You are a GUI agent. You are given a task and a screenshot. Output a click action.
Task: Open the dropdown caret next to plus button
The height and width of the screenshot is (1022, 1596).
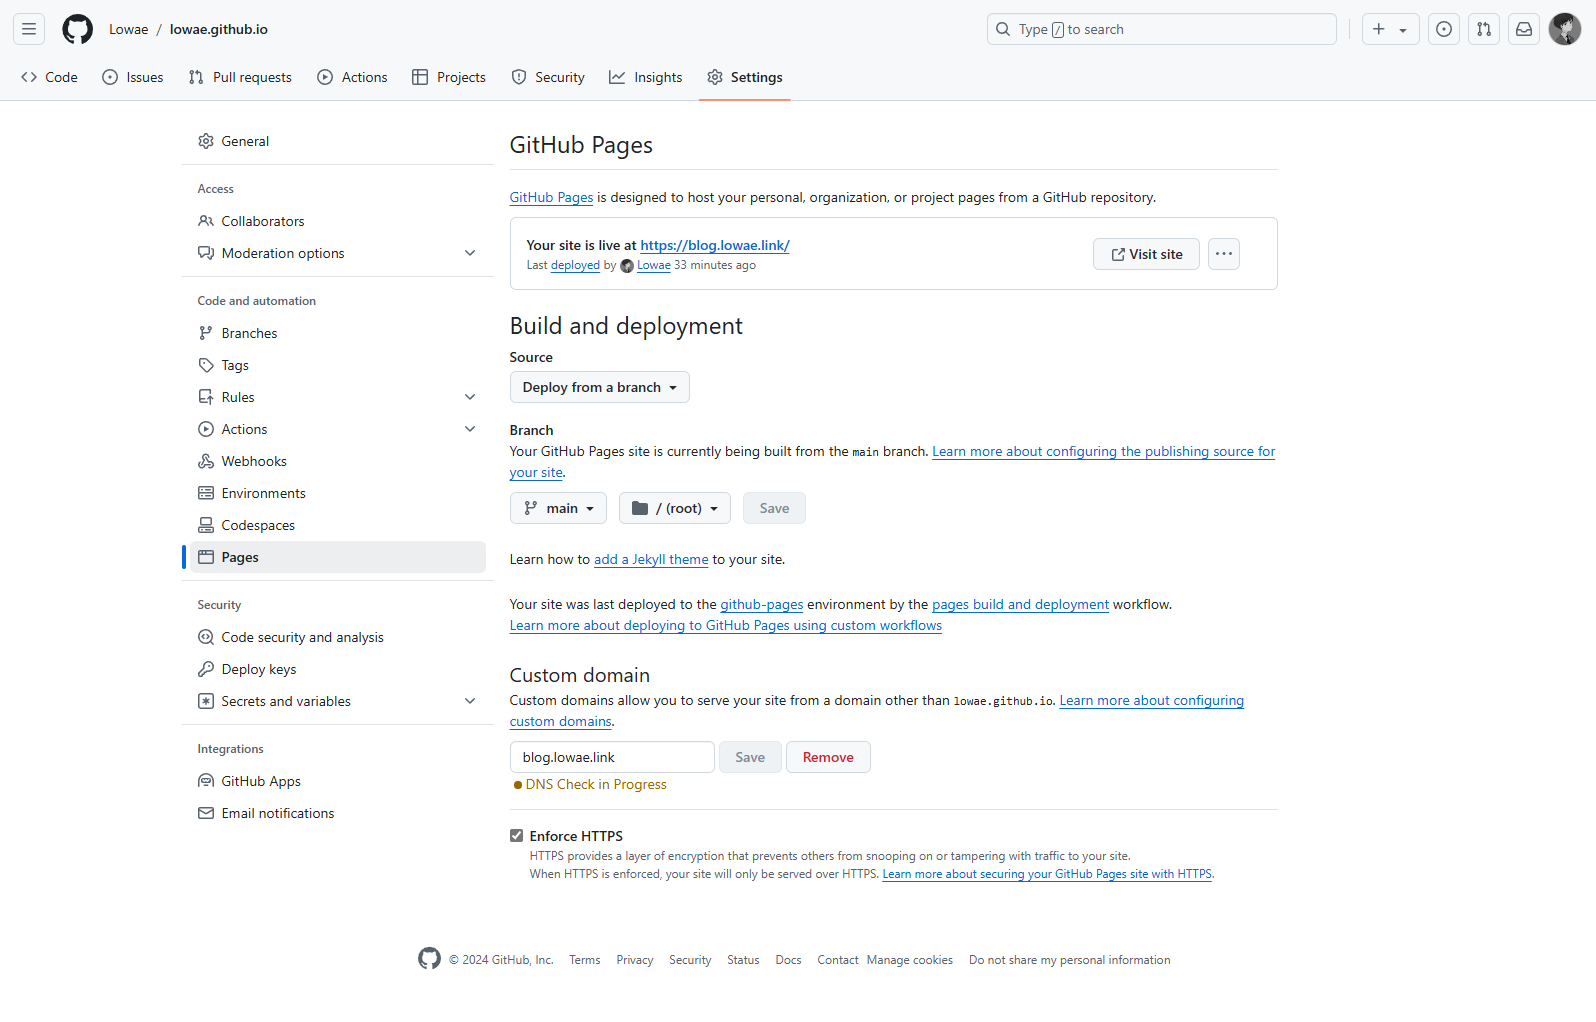tap(1403, 30)
